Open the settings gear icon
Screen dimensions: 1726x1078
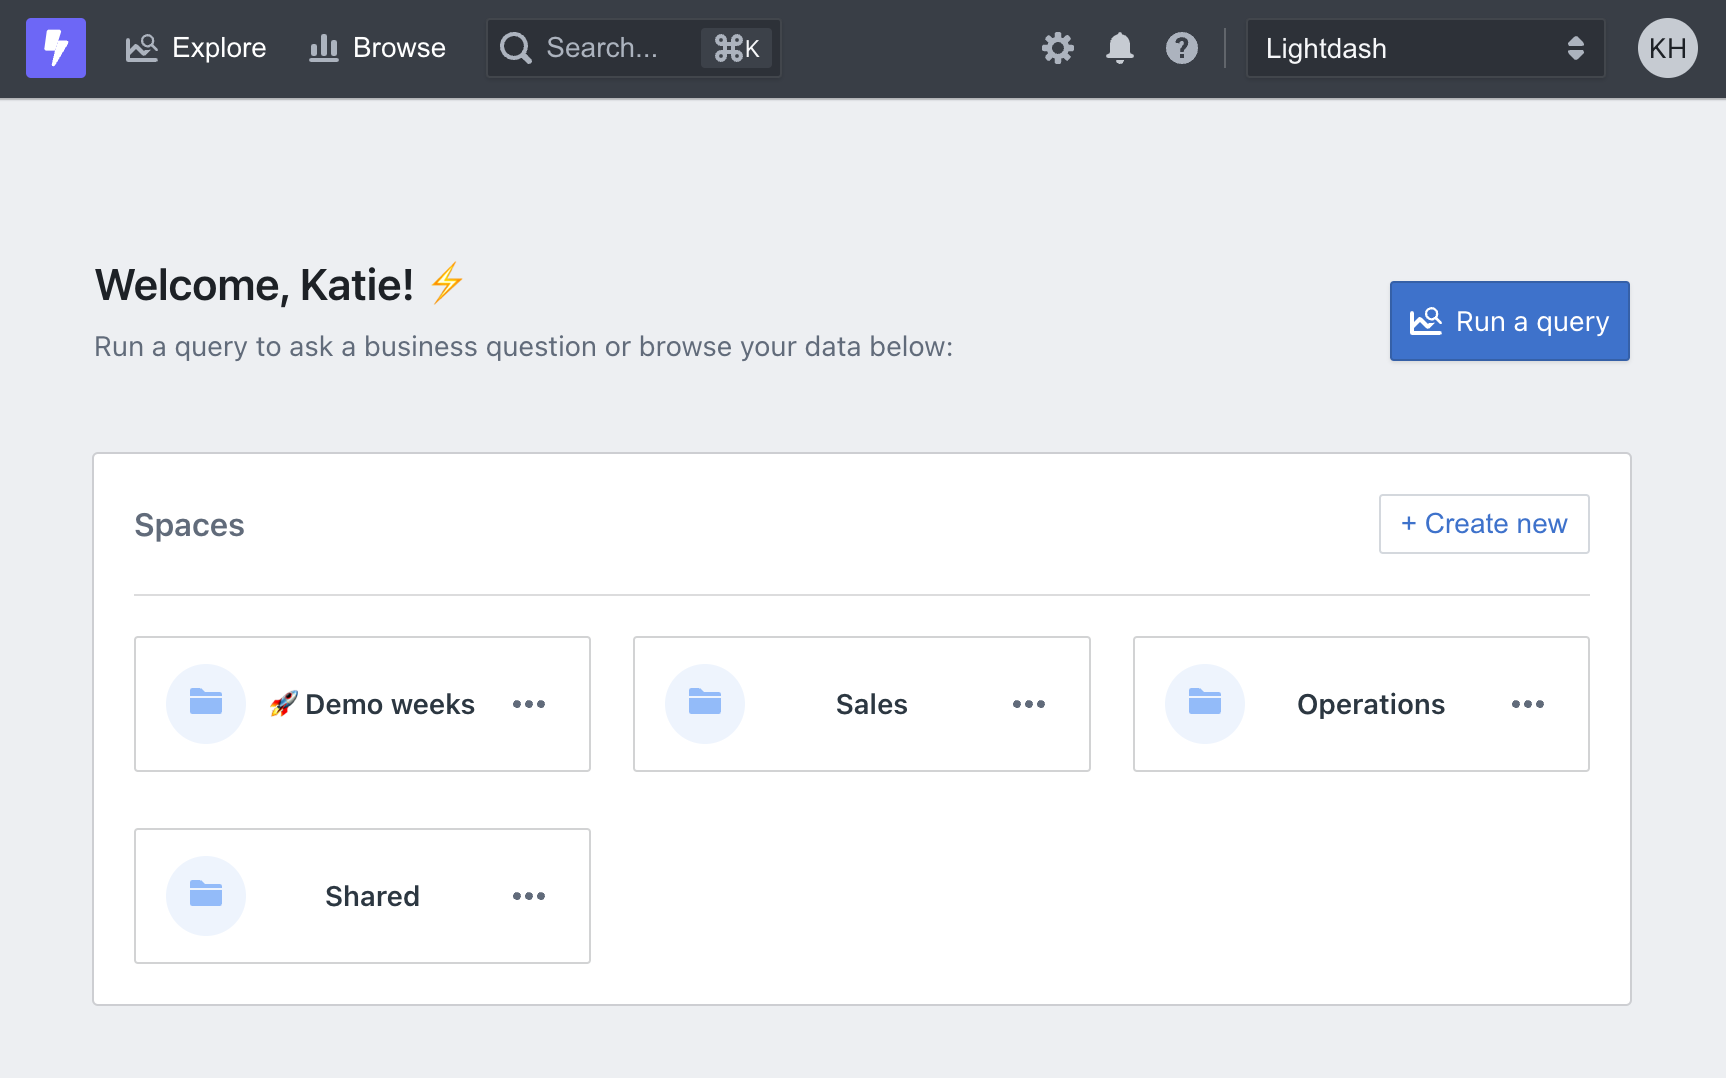click(x=1058, y=48)
